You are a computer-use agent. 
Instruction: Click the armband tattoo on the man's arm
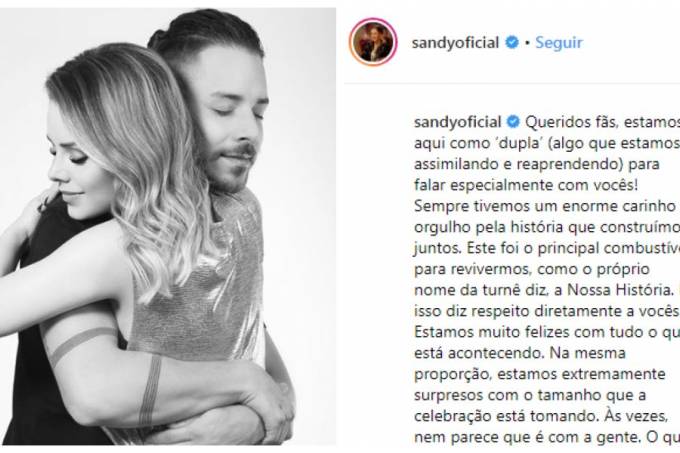pos(150,390)
